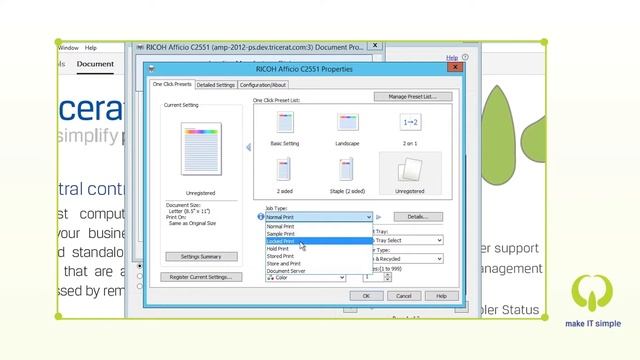
Task: Click the Help button in Properties dialog
Action: click(441, 296)
